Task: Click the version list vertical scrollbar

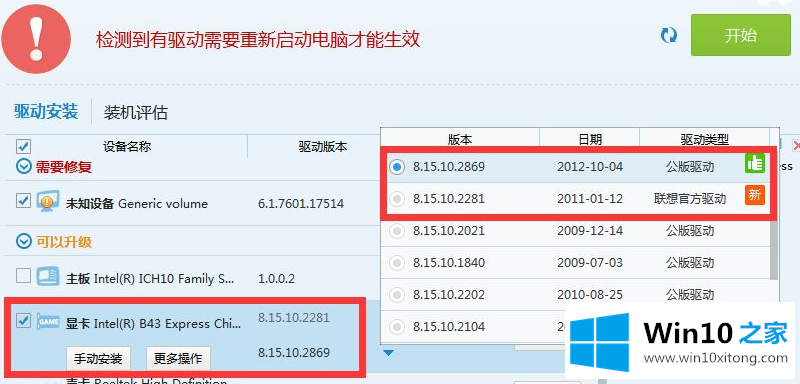Action: (x=774, y=251)
